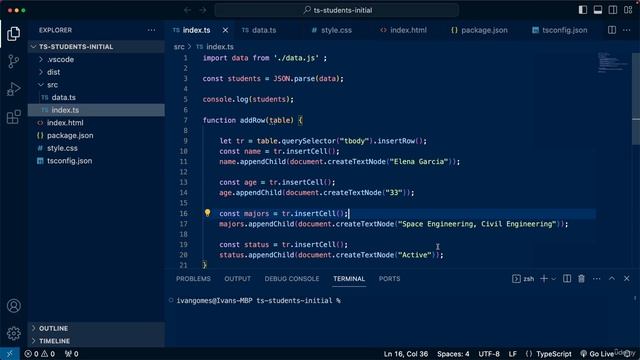Open style.css in the file explorer

point(97,148)
